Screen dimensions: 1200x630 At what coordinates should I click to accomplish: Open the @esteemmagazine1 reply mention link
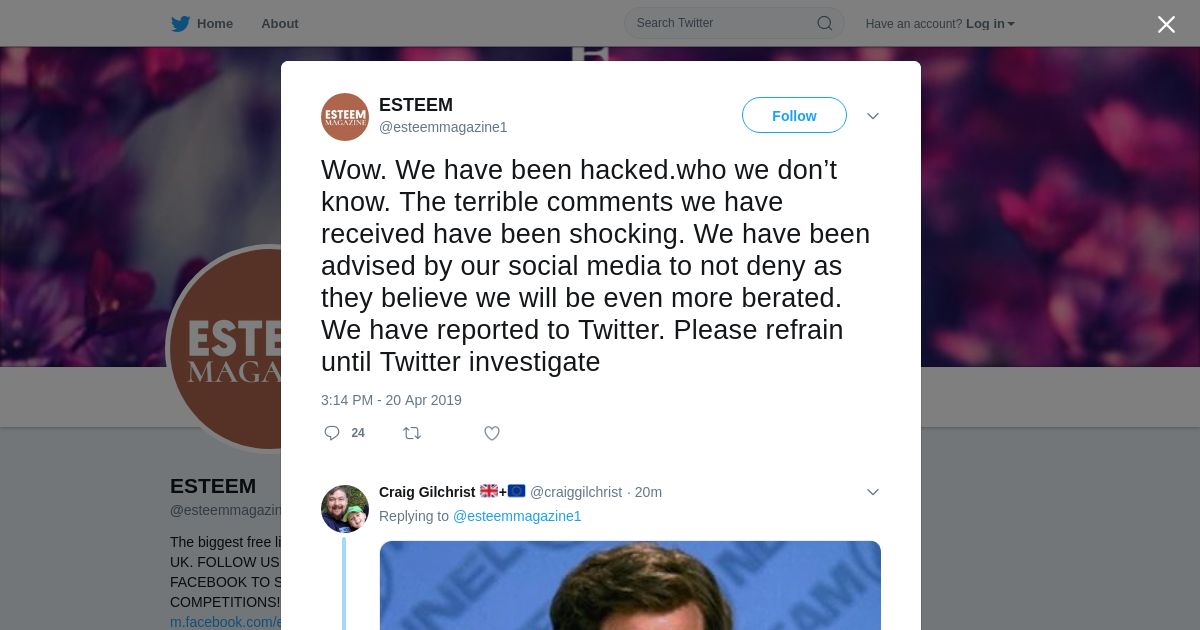[517, 516]
